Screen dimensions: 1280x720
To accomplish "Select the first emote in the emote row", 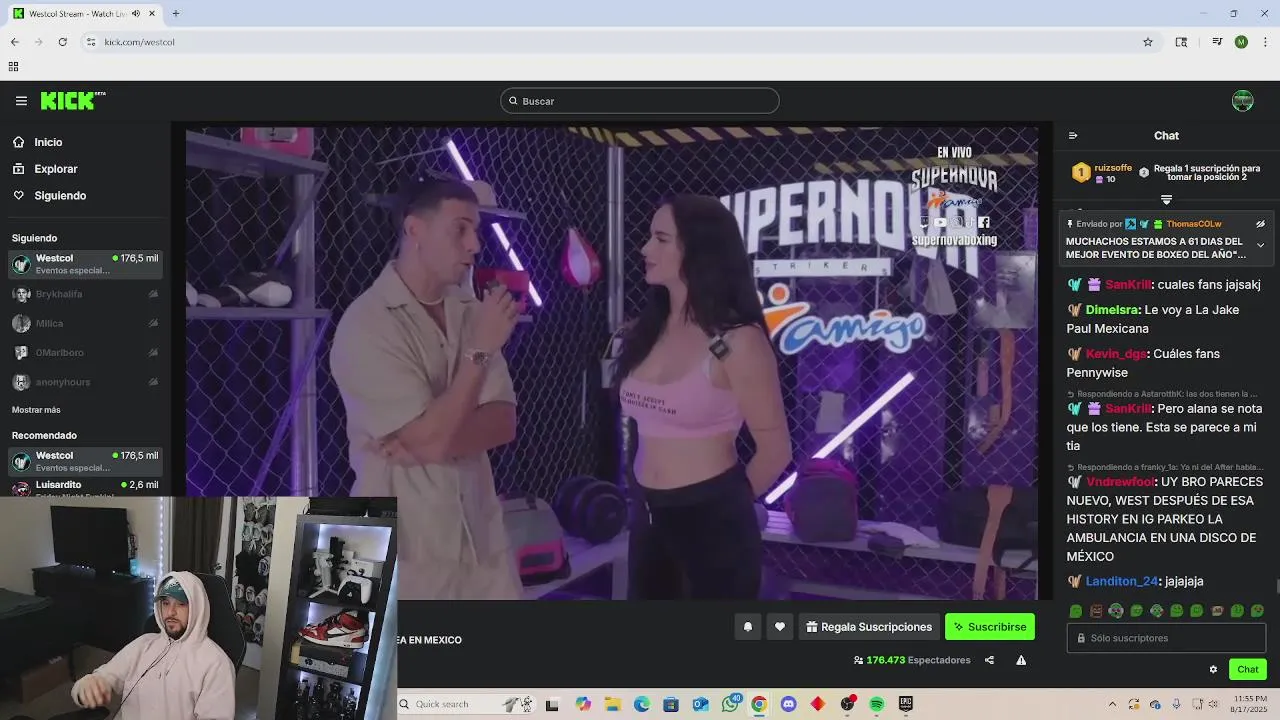I will pos(1076,611).
